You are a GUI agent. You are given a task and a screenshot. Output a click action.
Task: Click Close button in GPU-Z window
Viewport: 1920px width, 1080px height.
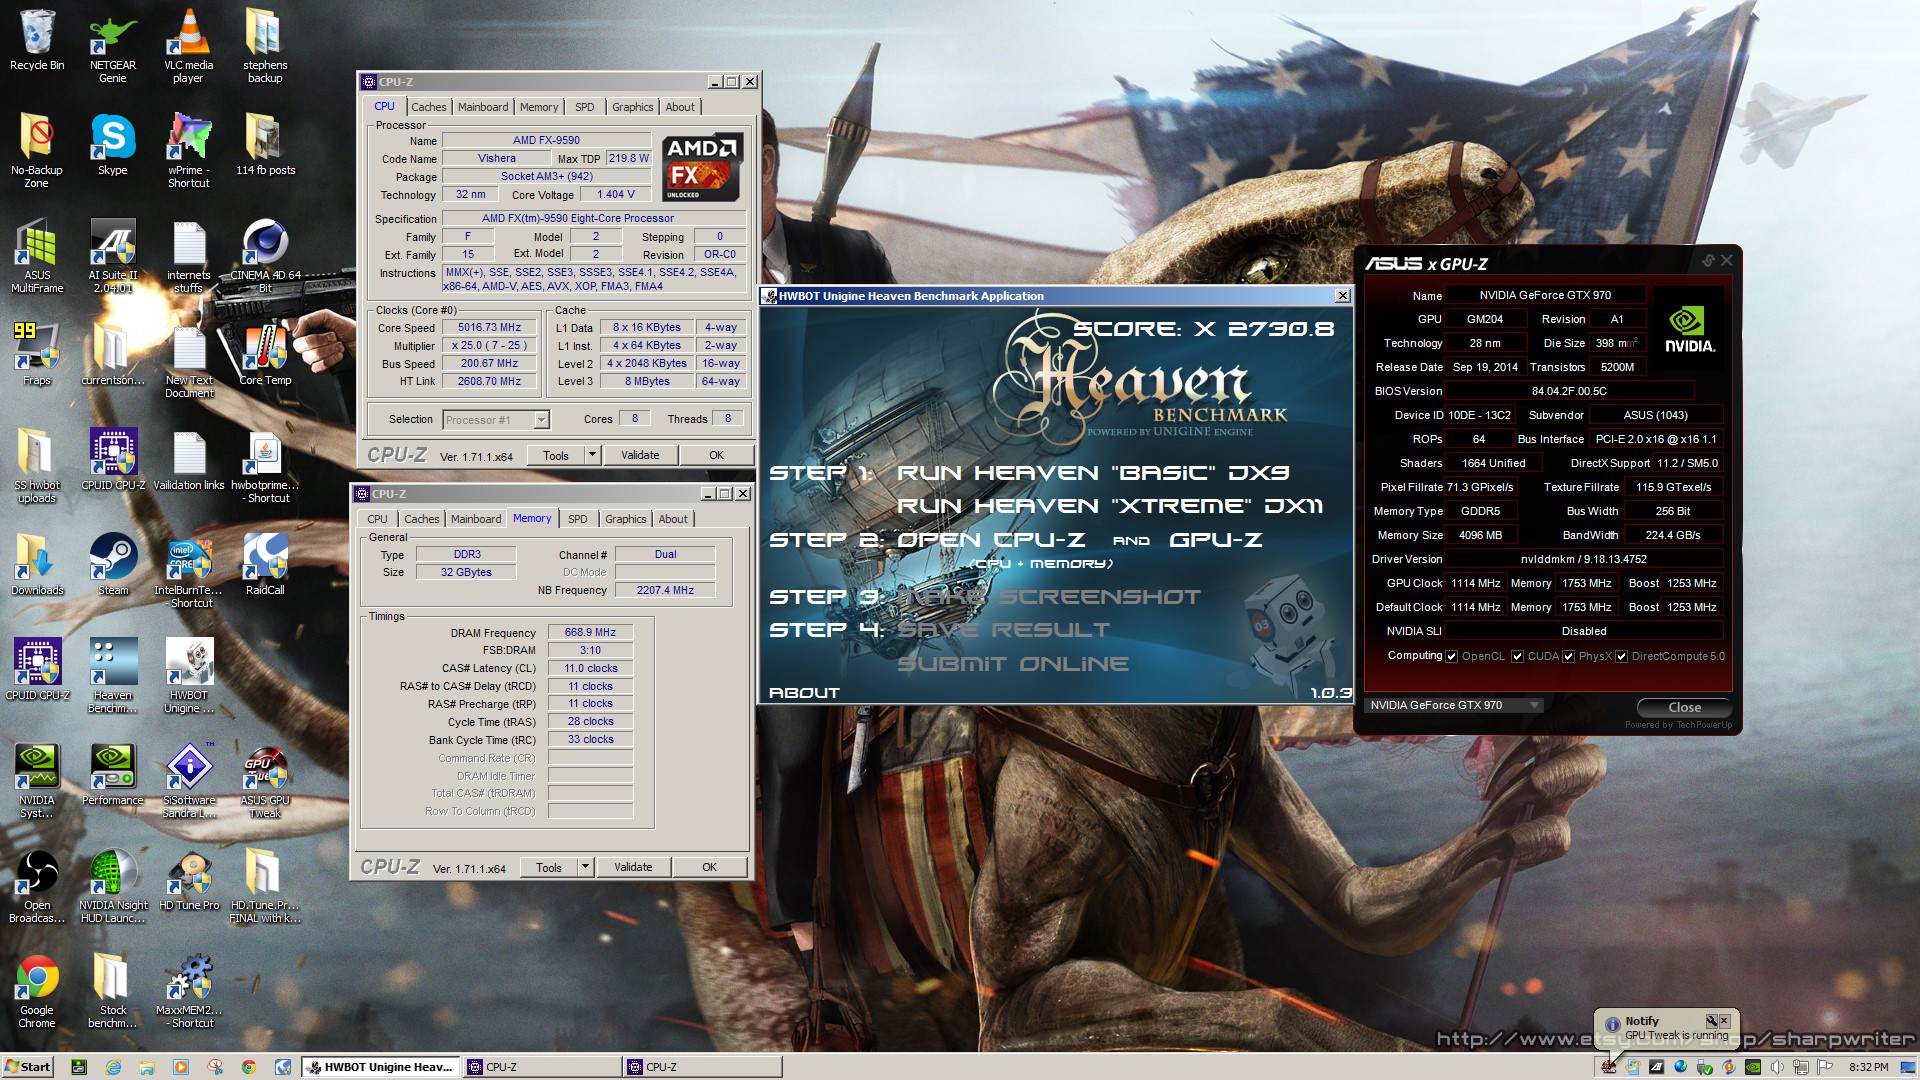coord(1684,707)
